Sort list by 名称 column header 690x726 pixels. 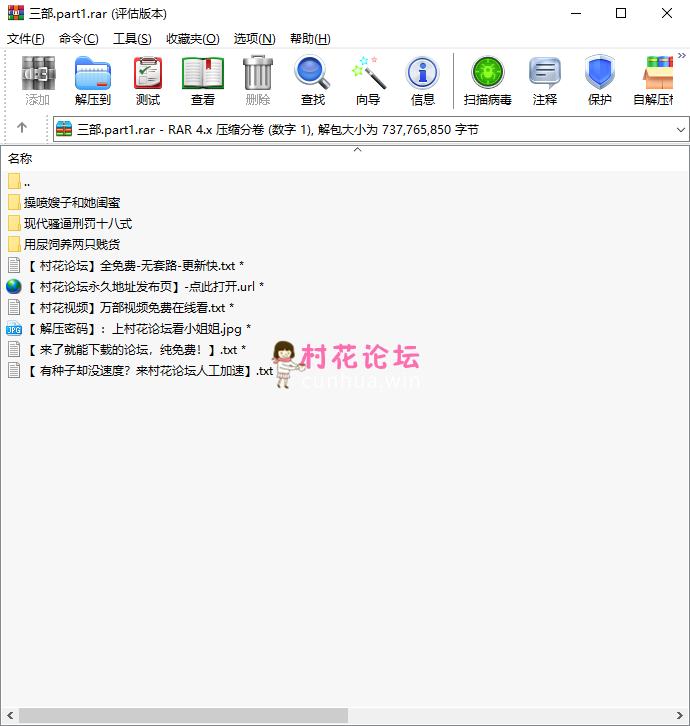coord(21,158)
